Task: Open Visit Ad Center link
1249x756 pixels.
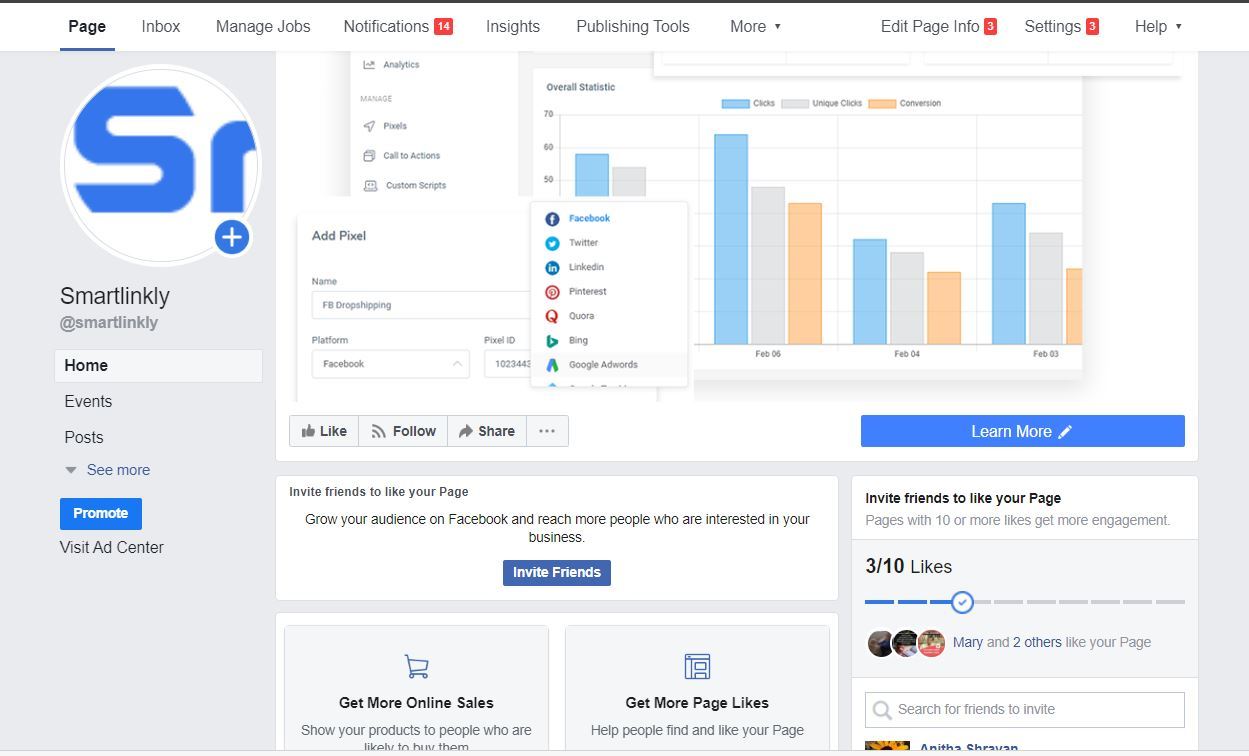Action: pos(112,548)
